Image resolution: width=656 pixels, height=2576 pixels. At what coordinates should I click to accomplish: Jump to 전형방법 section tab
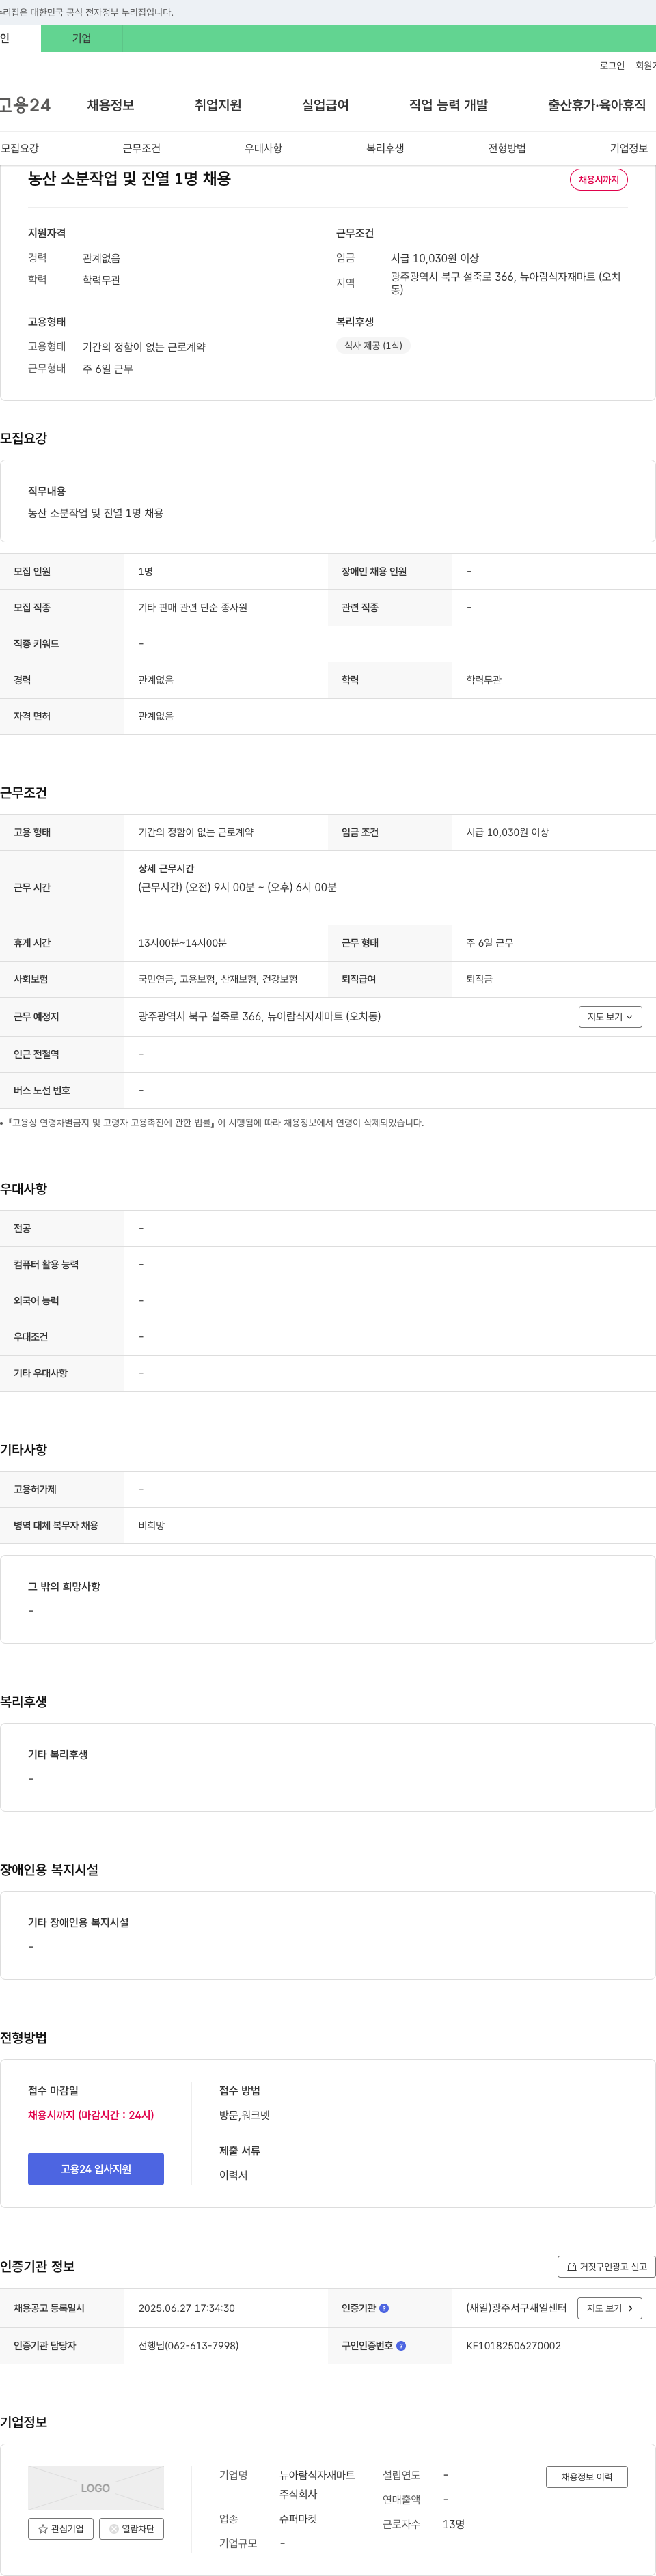click(x=507, y=148)
